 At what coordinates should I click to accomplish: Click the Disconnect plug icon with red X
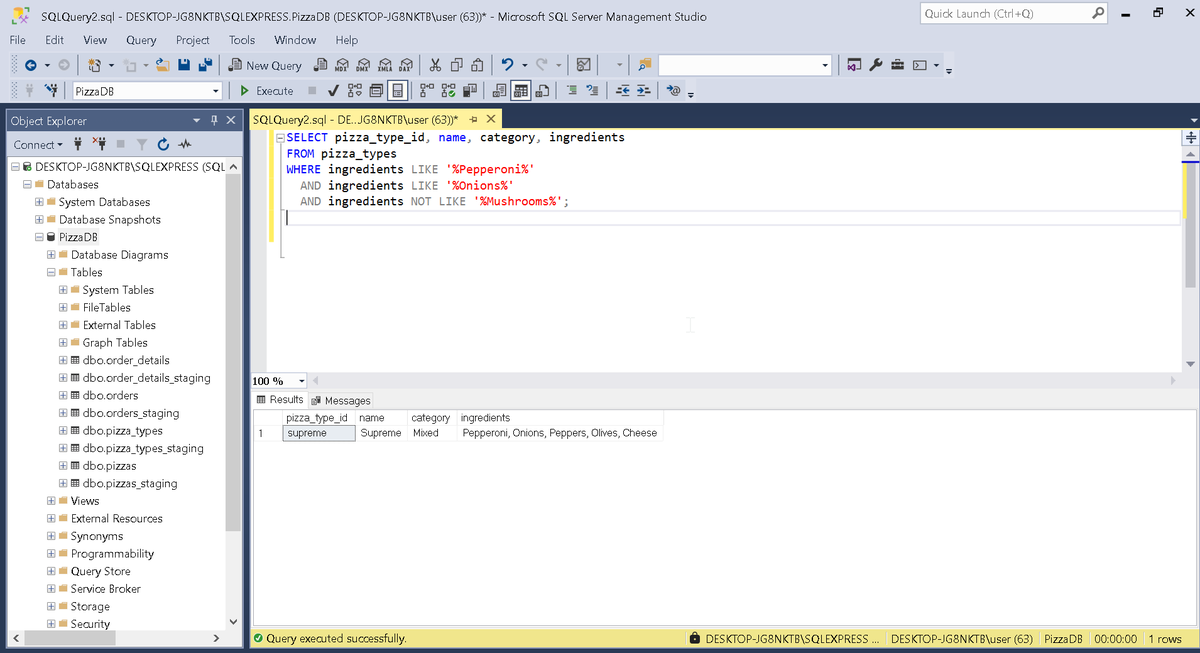tap(98, 145)
